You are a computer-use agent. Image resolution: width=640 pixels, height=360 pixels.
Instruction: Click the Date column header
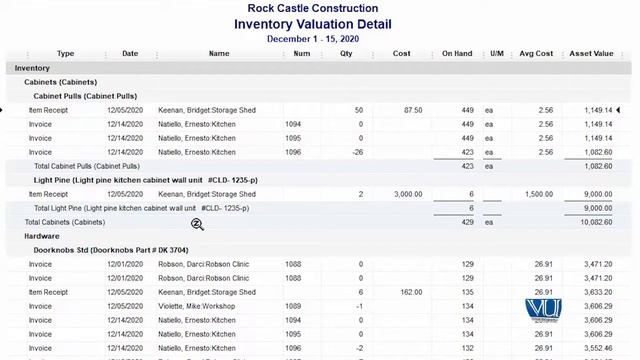(130, 53)
